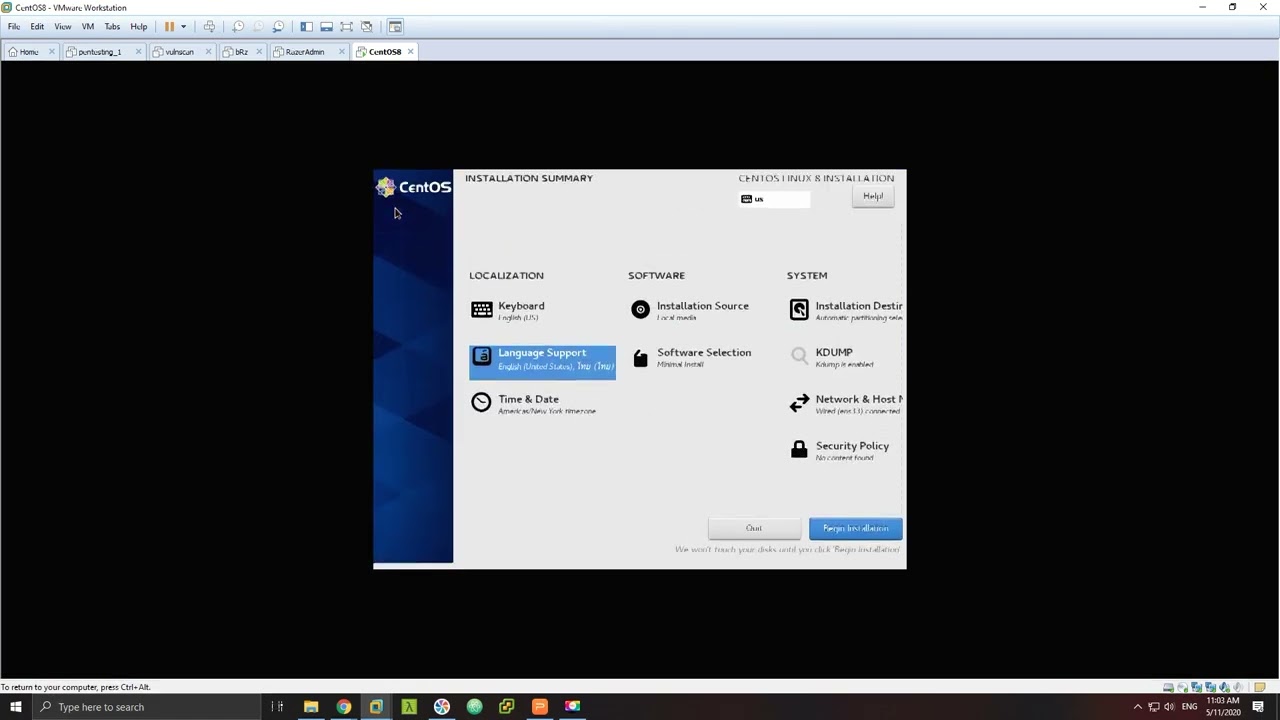Send Ctrl+Alt+Del to the virtual machine

pos(209,26)
